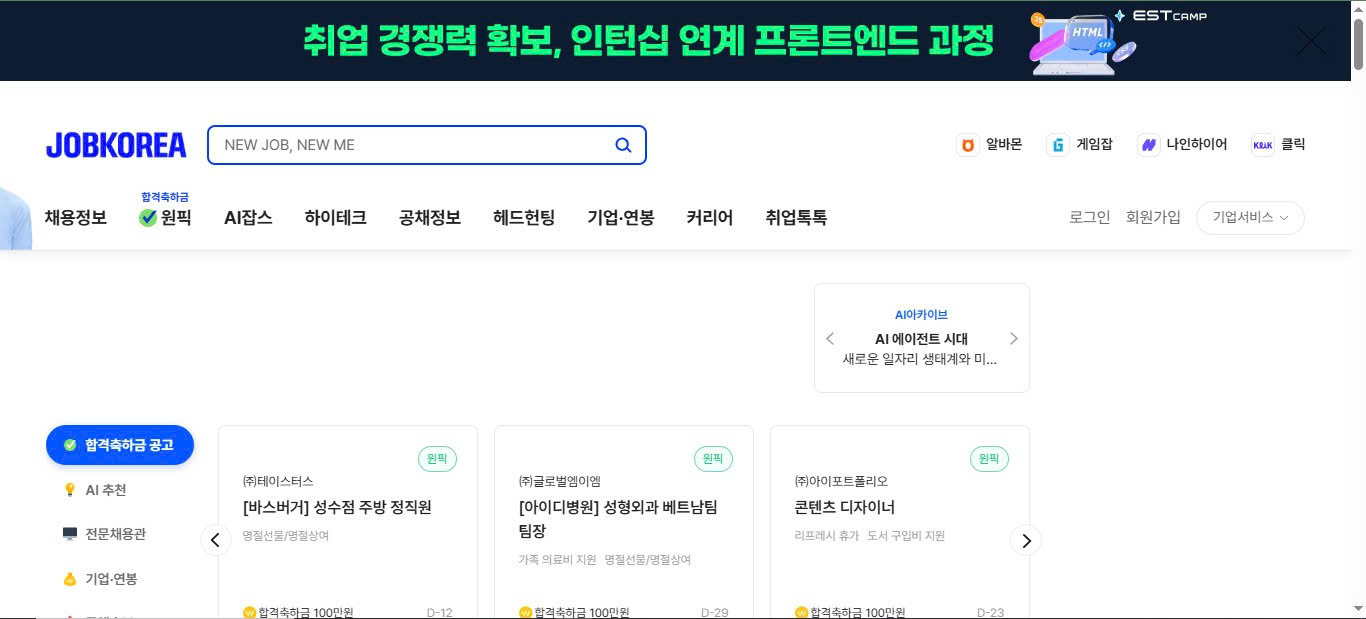Click the 로그인 link

pos(1090,217)
